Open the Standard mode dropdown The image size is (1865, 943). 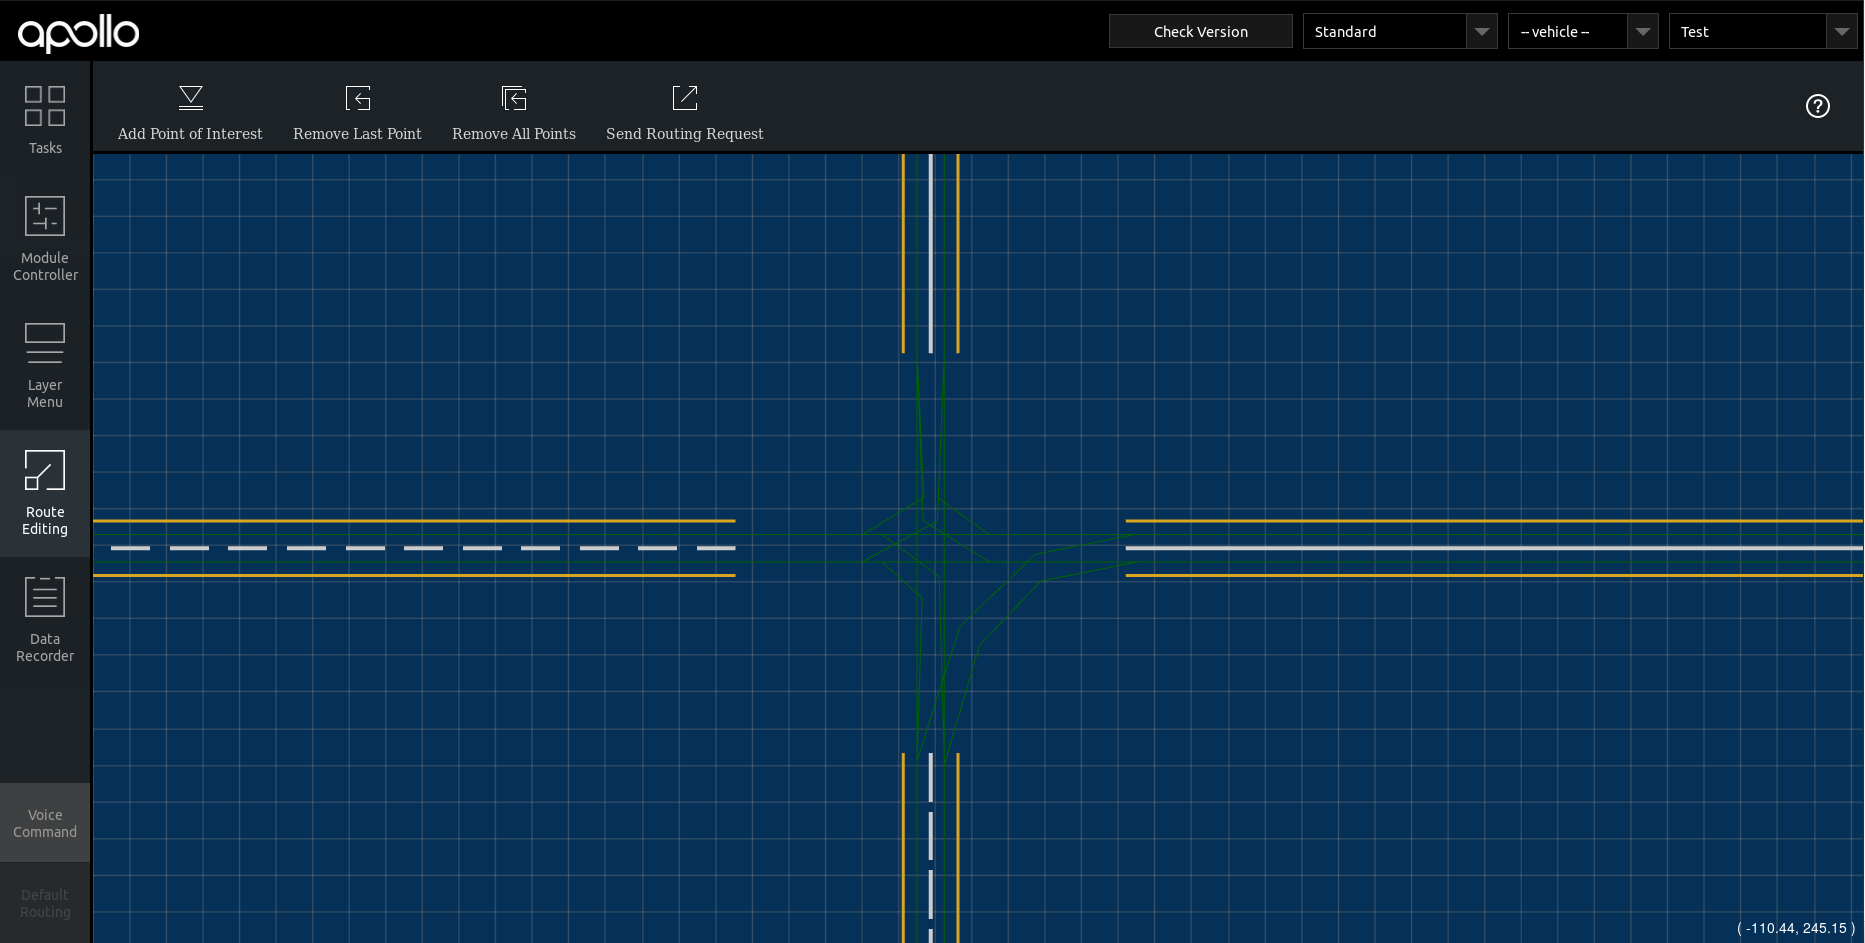coord(1400,31)
